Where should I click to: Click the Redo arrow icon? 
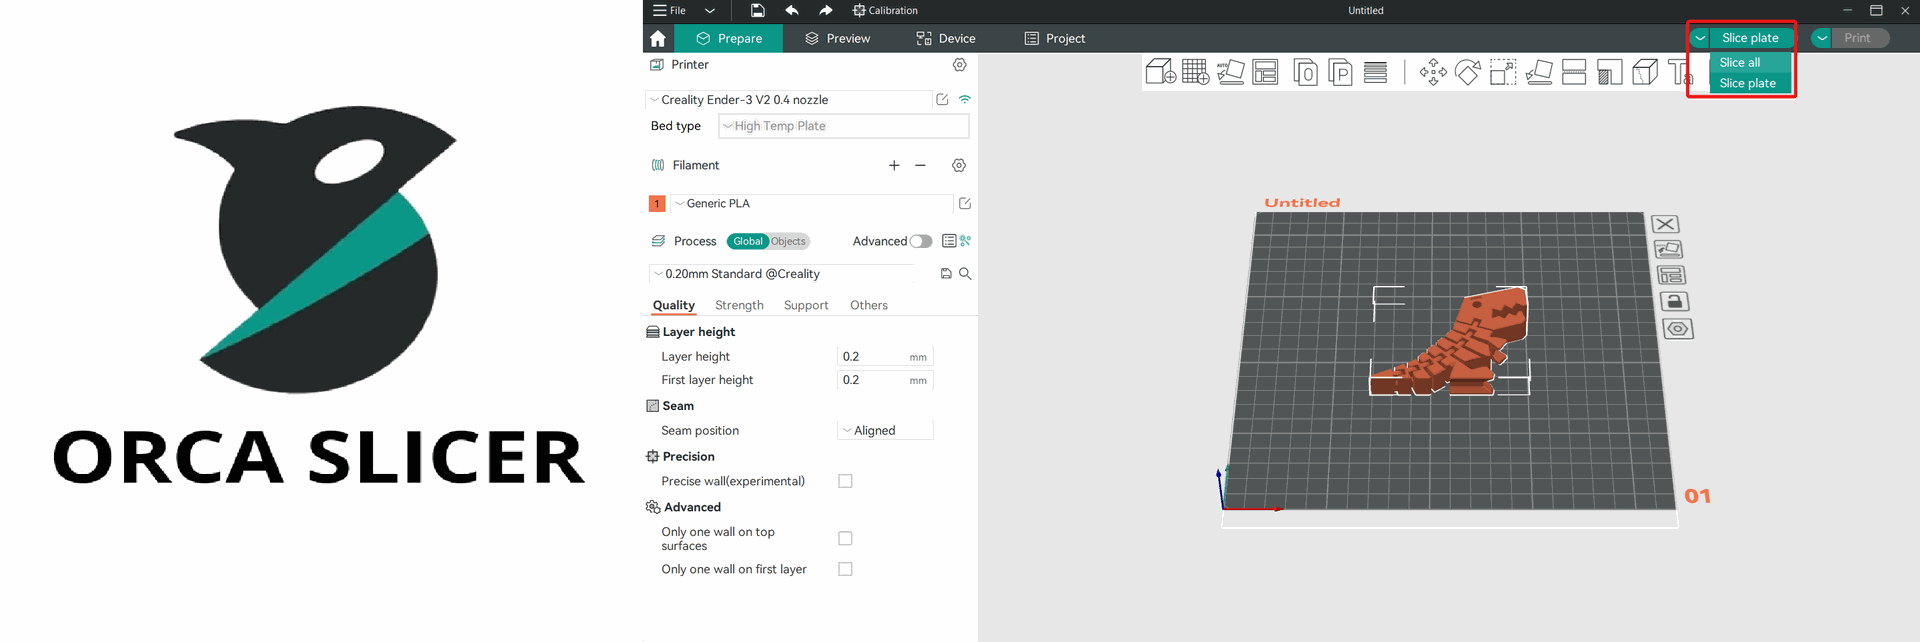click(825, 10)
